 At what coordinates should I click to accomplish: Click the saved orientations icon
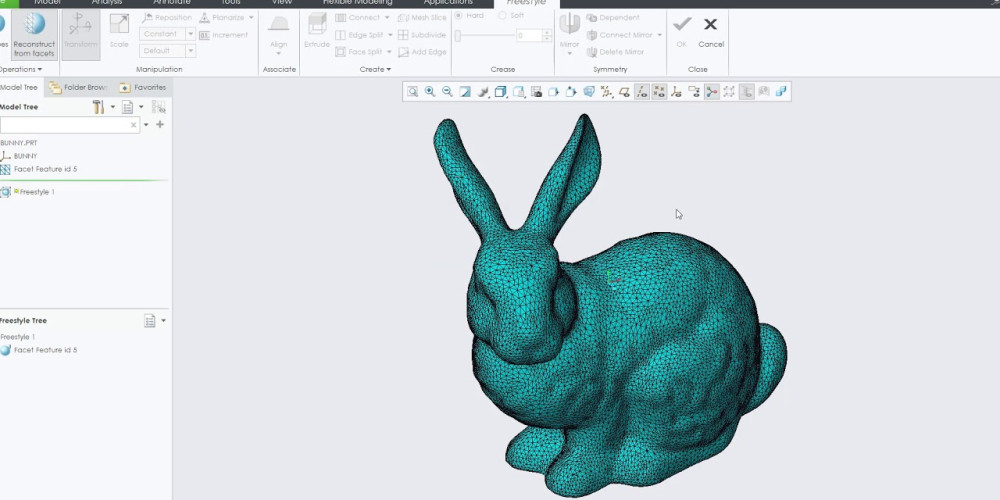click(518, 92)
